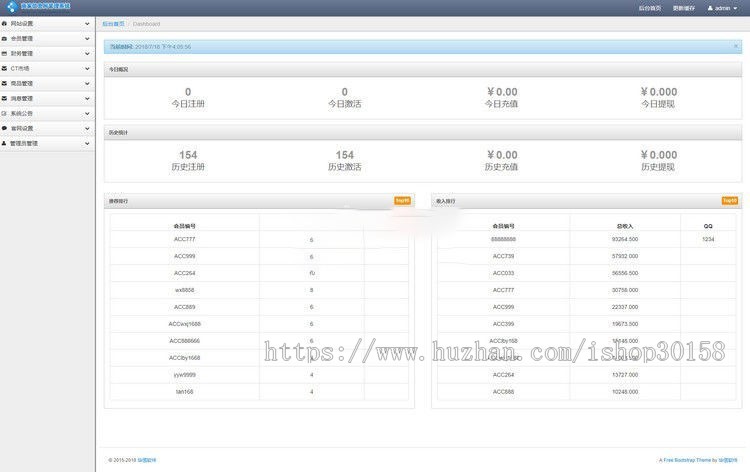The image size is (750, 472).
Task: Dismiss the current time alert banner
Action: click(736, 45)
